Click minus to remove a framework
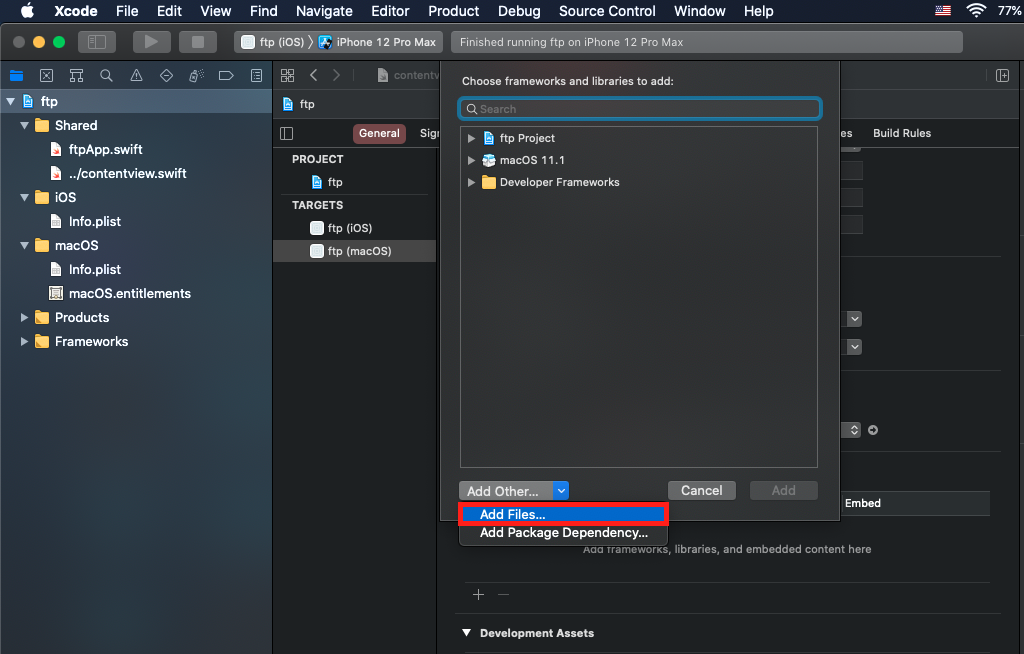This screenshot has height=654, width=1024. (x=504, y=595)
